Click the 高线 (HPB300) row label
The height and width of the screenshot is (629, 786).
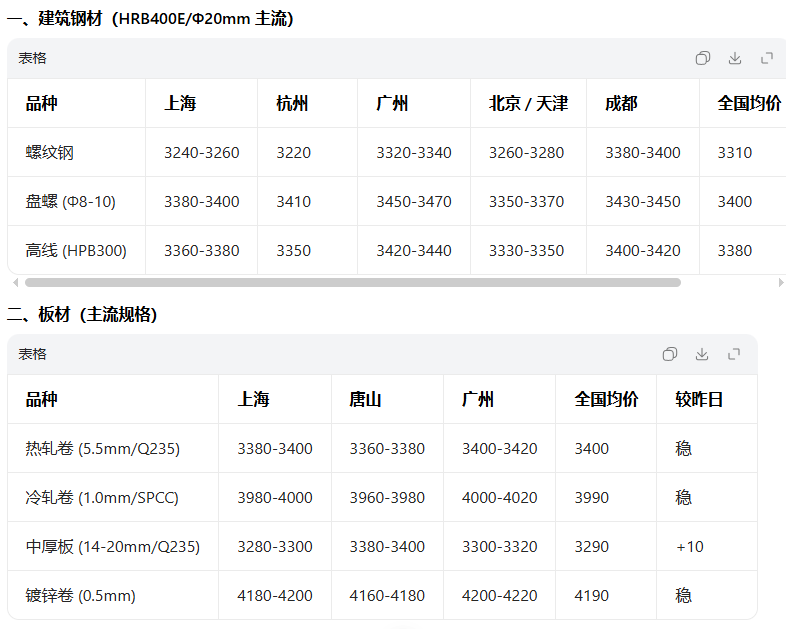tap(76, 250)
